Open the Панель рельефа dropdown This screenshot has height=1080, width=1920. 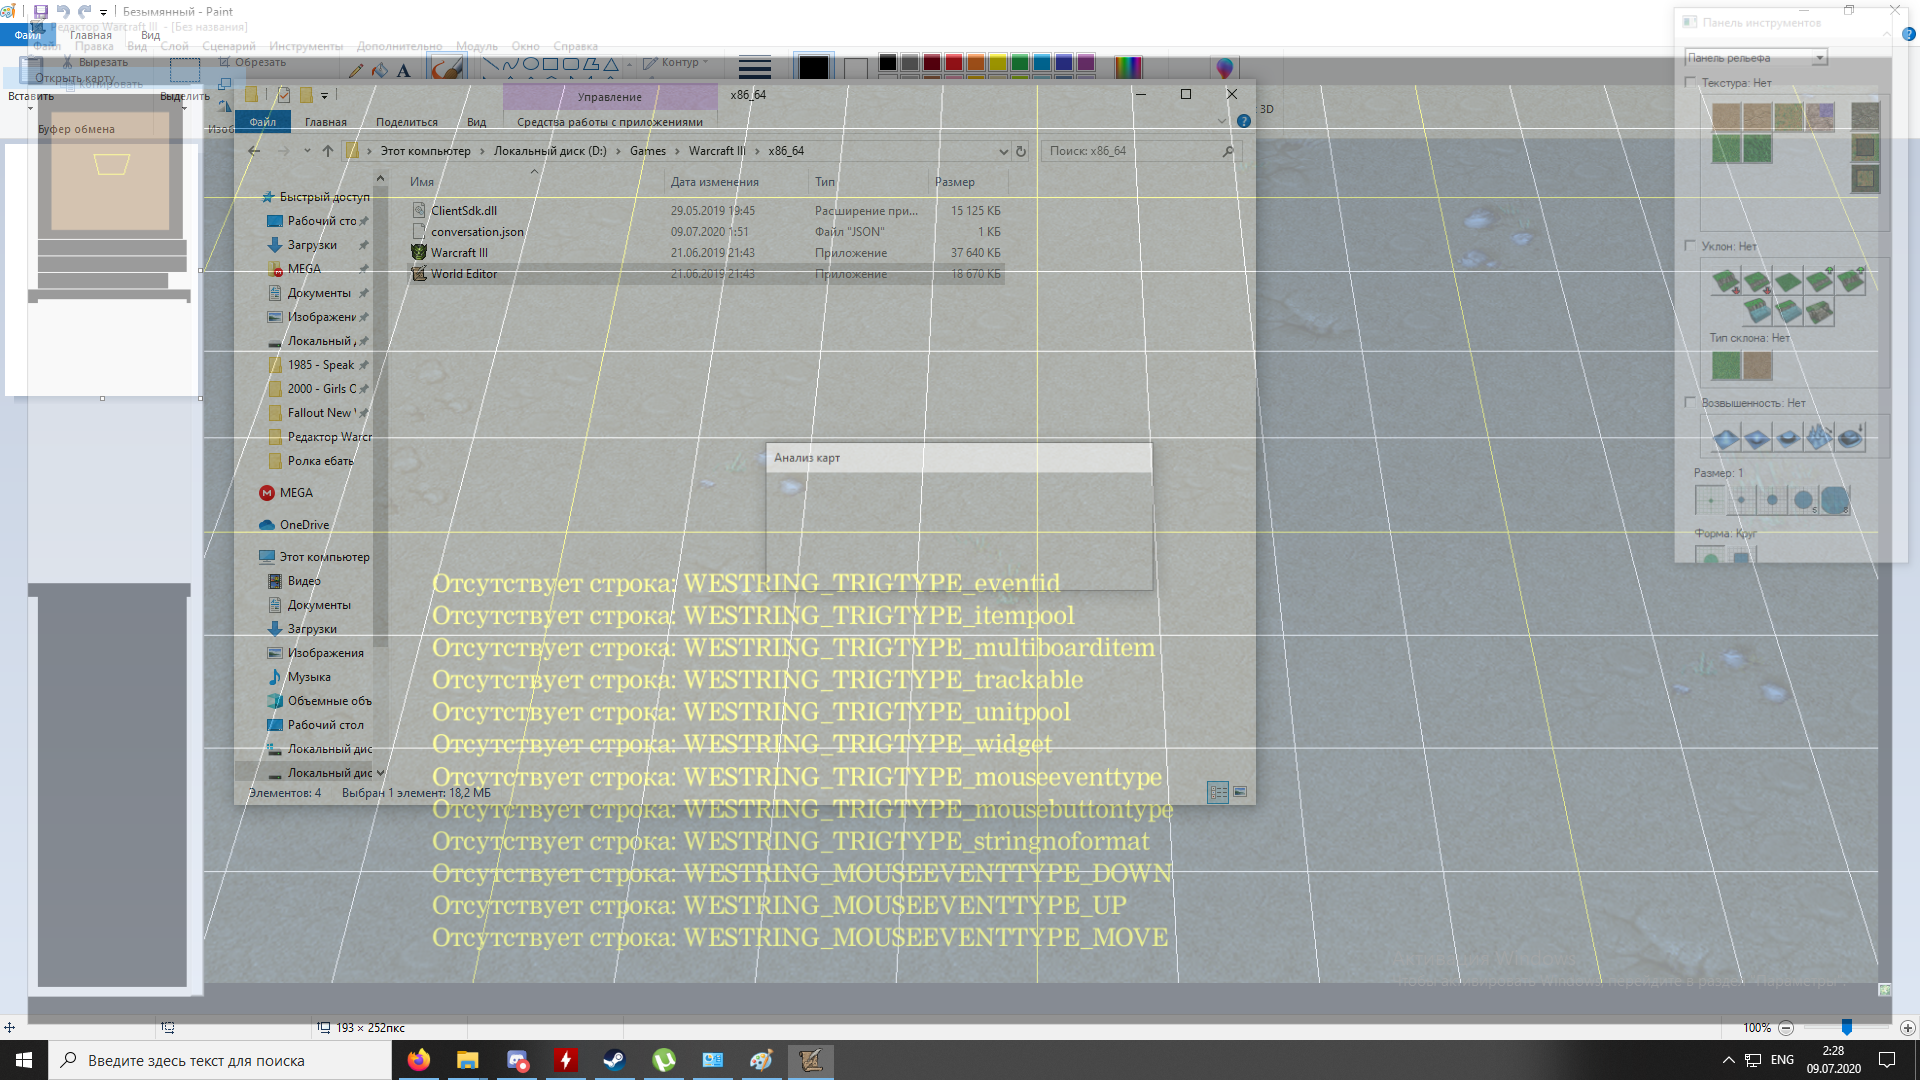(1820, 58)
